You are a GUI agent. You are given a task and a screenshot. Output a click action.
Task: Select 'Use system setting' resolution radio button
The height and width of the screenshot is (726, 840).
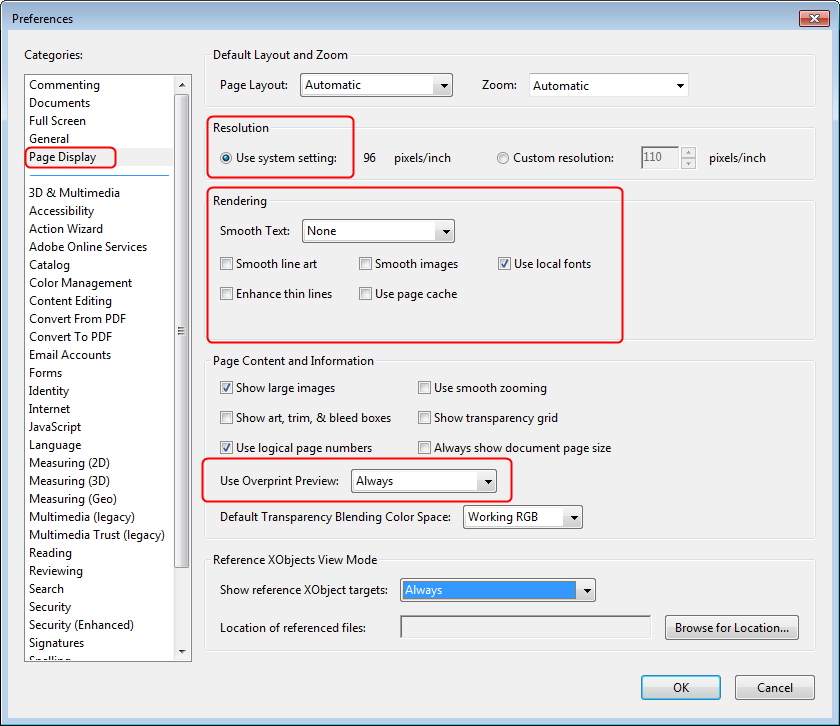coord(226,158)
